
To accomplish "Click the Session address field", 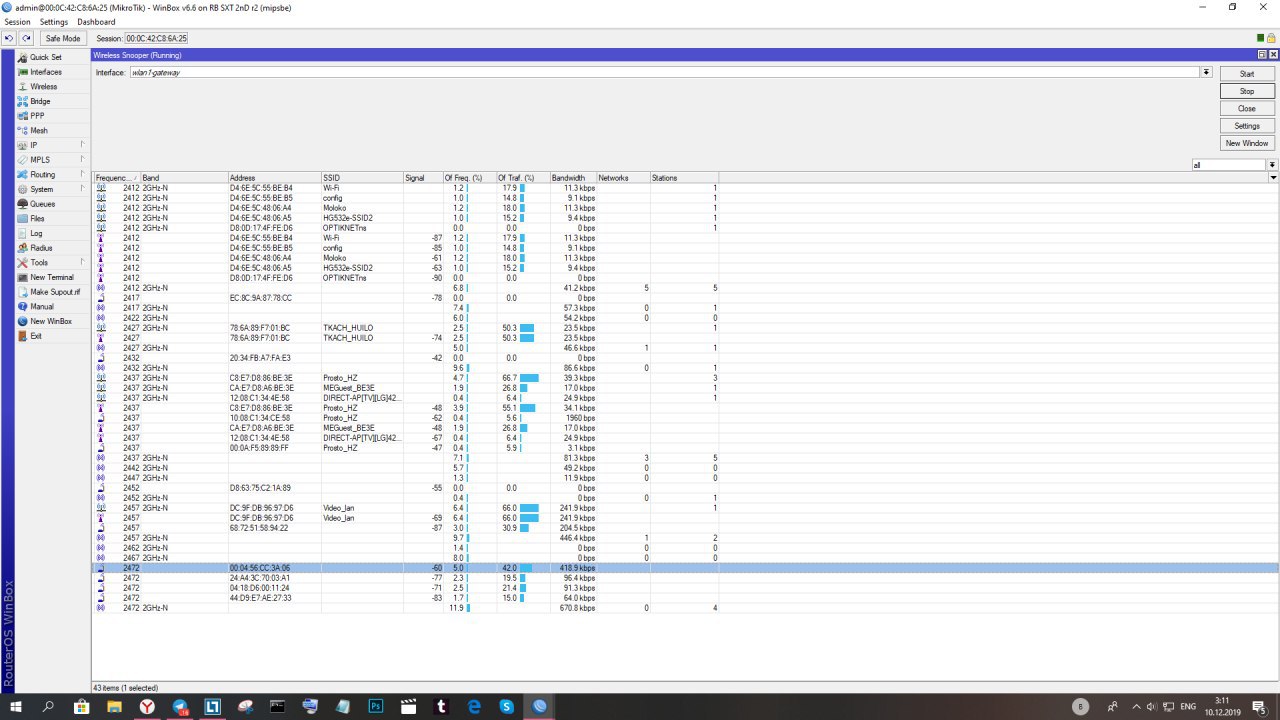I will (156, 38).
